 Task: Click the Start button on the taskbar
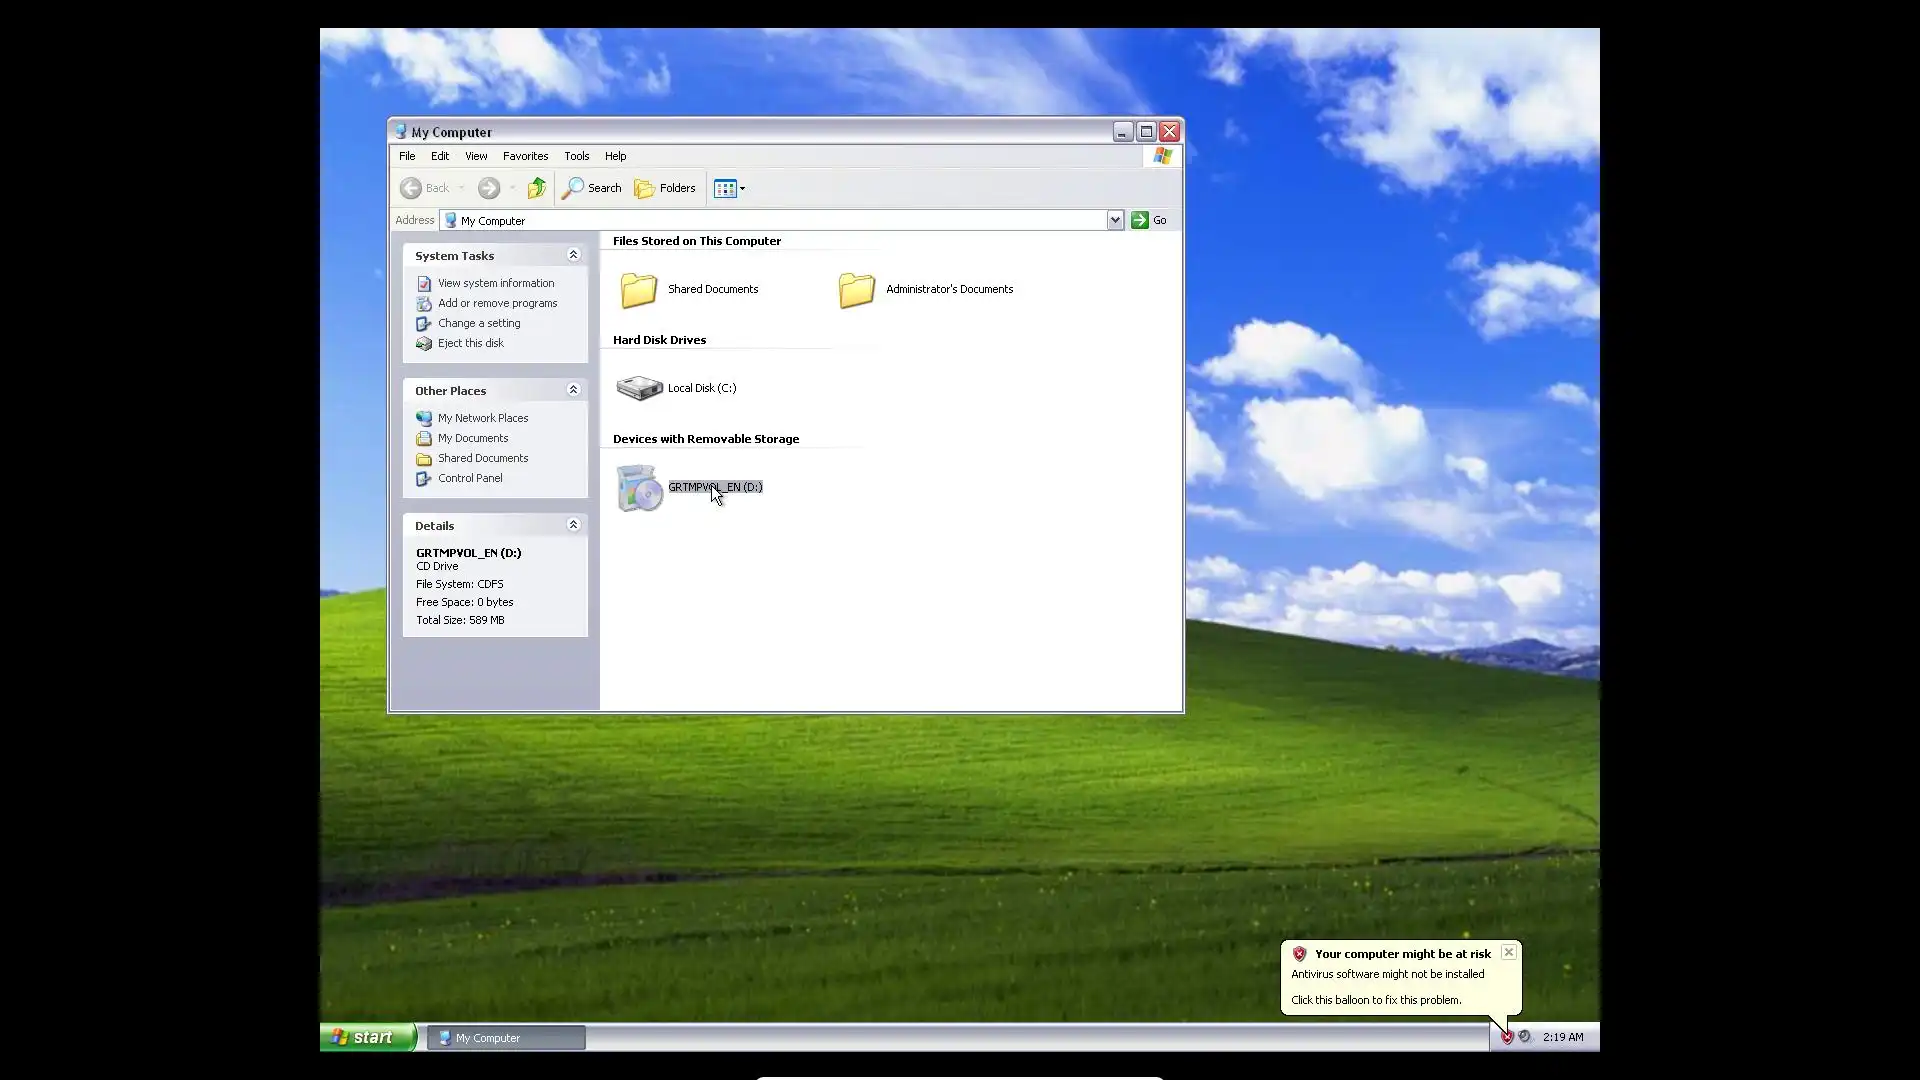(367, 1037)
